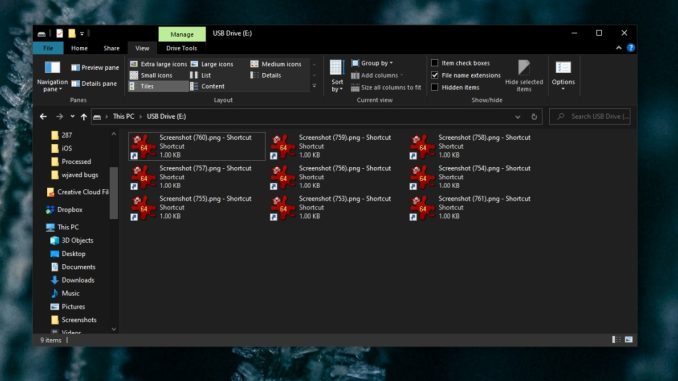
Task: Show Hidden items checkbox
Action: coord(435,87)
